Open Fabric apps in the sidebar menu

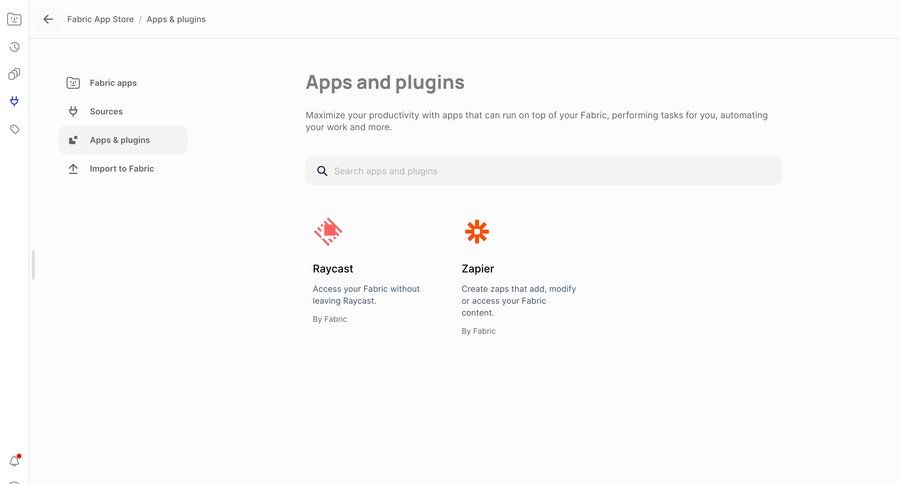coord(113,83)
